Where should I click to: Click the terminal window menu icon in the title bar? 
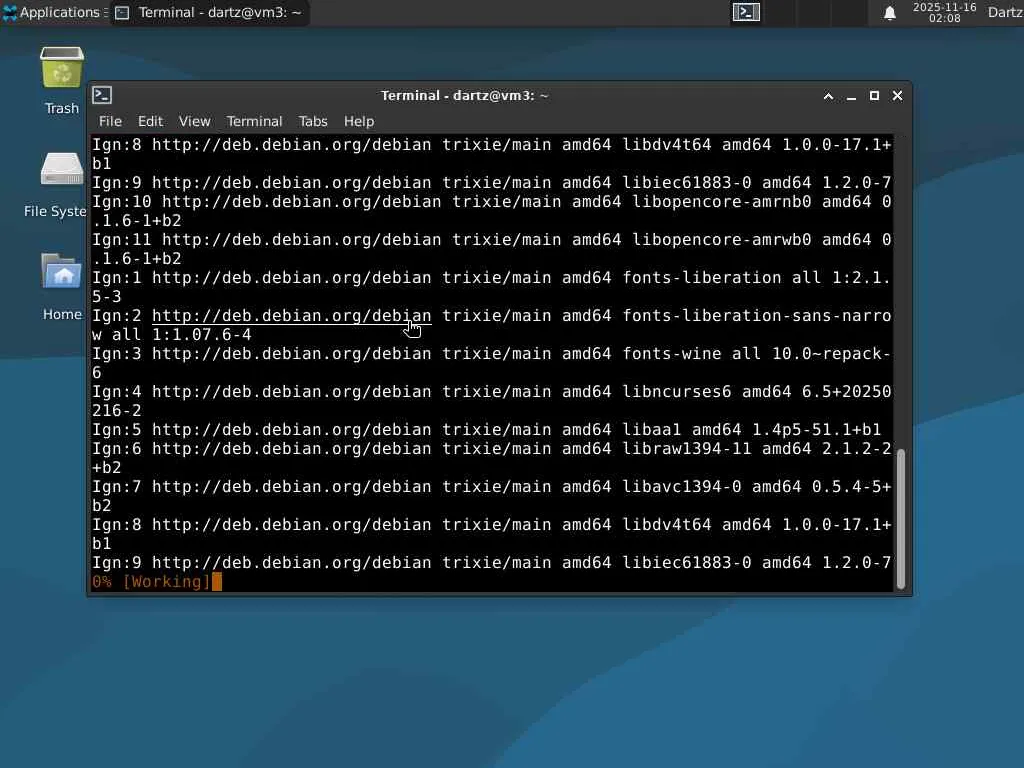(102, 95)
